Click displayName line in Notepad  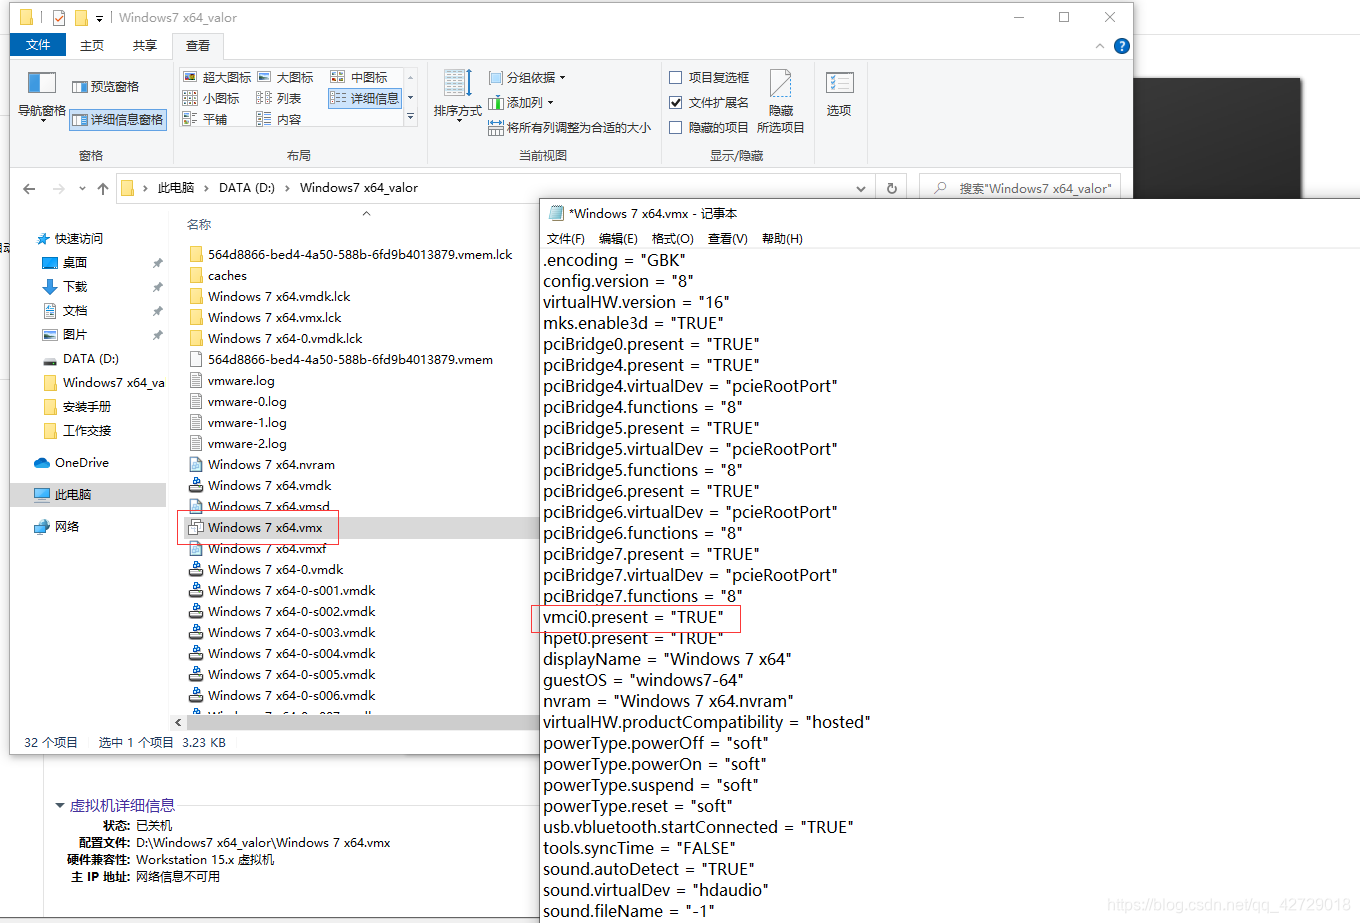pos(667,659)
